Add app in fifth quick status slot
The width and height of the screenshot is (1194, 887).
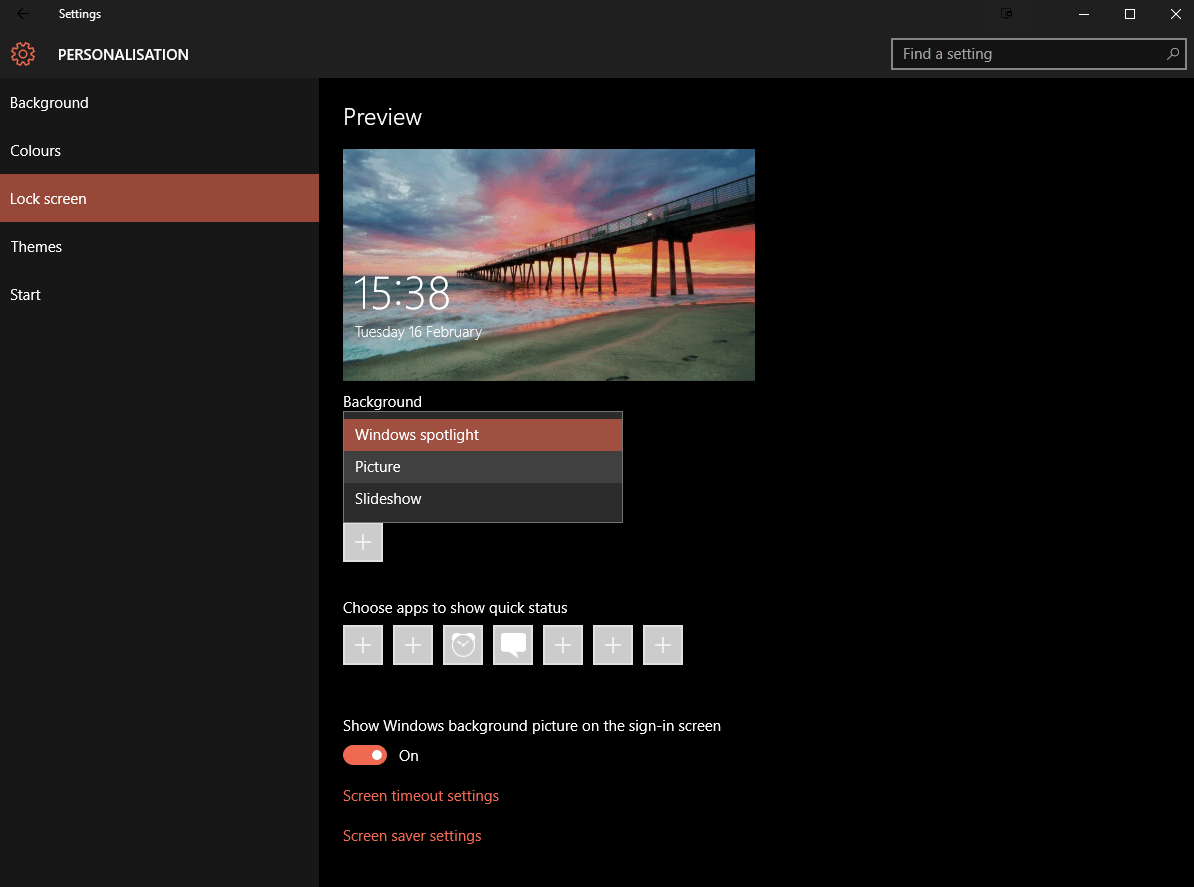(x=563, y=645)
